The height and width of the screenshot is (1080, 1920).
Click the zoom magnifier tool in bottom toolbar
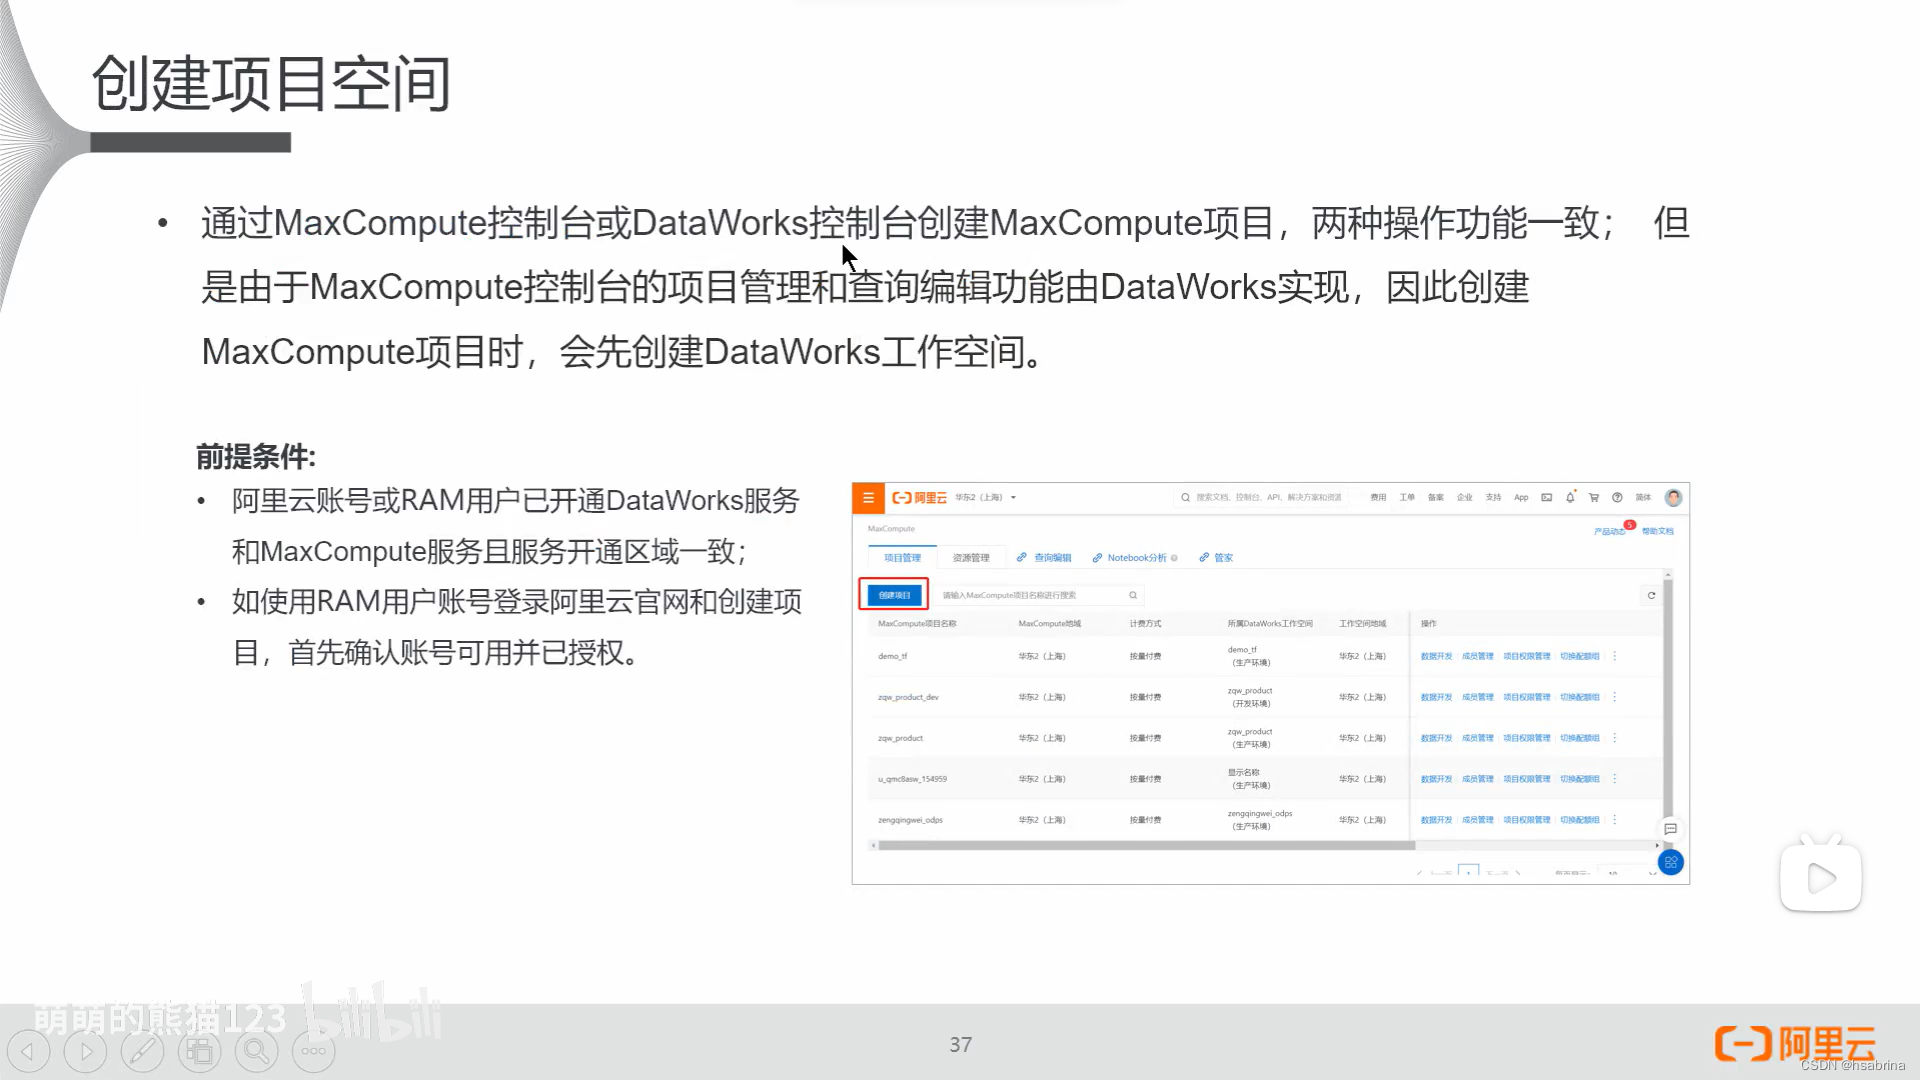(257, 1051)
